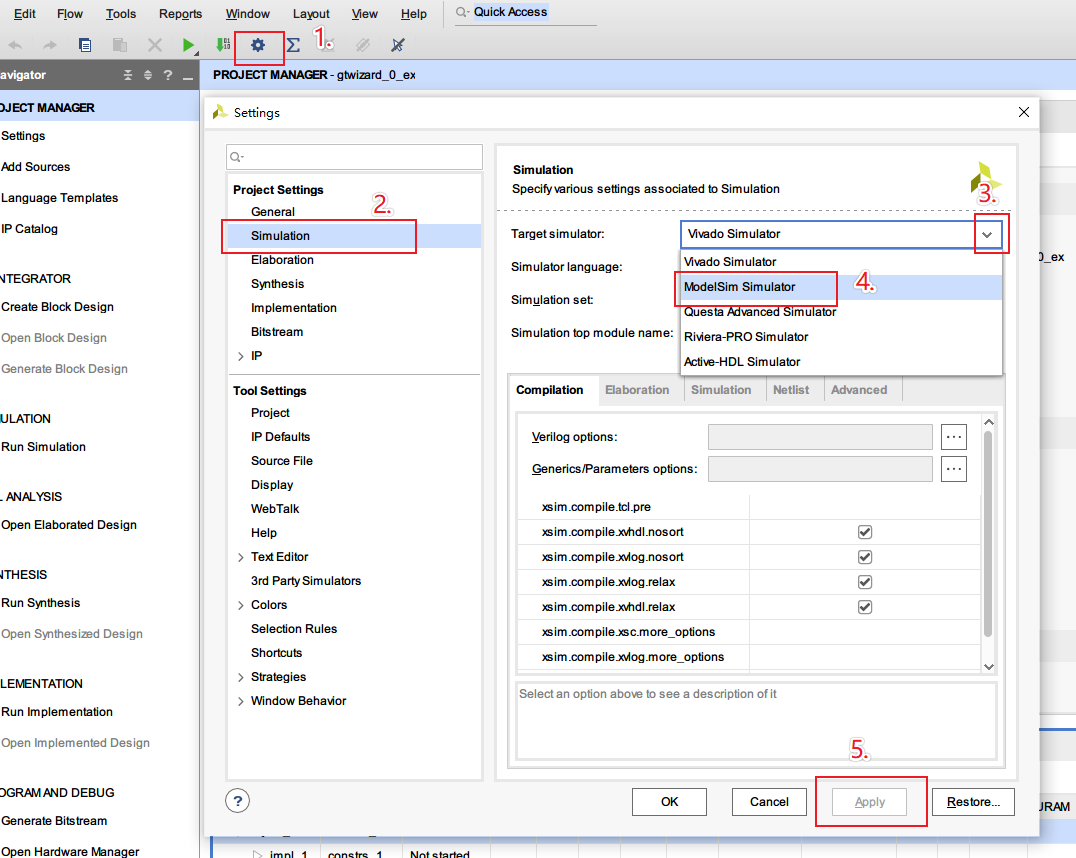Switch to the Netlist tab
1076x858 pixels.
click(791, 390)
